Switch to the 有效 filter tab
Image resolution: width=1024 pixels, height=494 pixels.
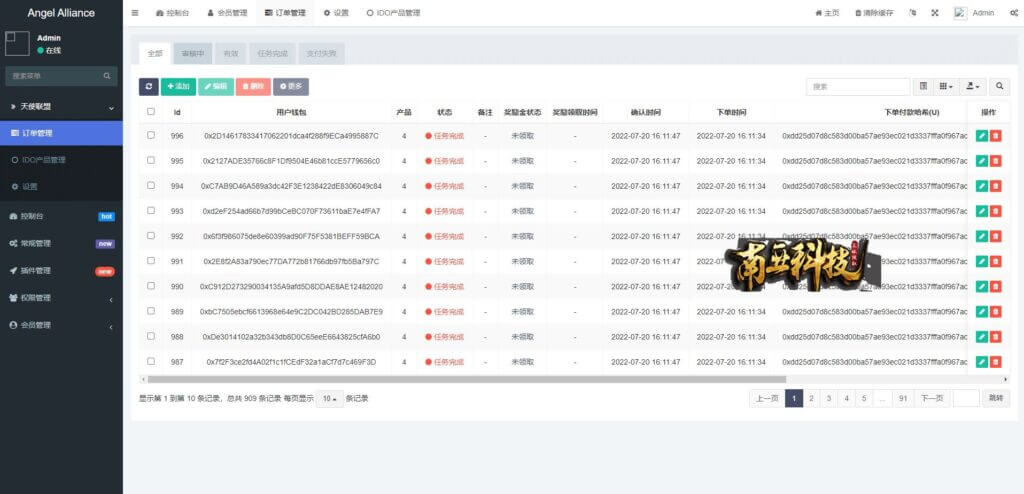231,54
